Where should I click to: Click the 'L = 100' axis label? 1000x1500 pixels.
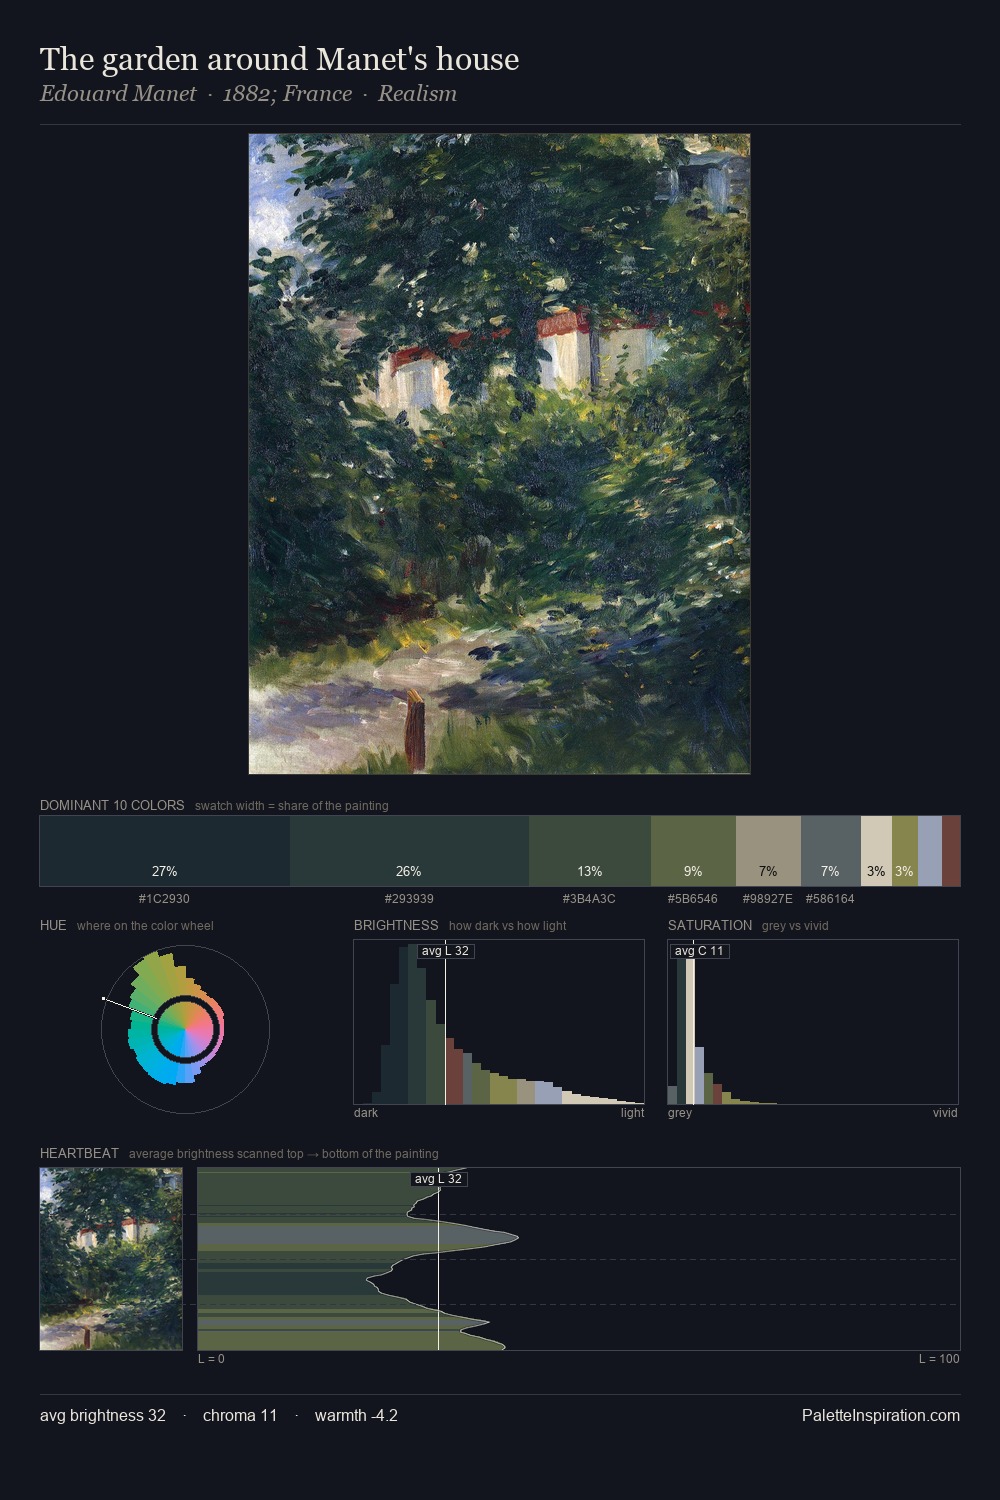coord(939,1359)
